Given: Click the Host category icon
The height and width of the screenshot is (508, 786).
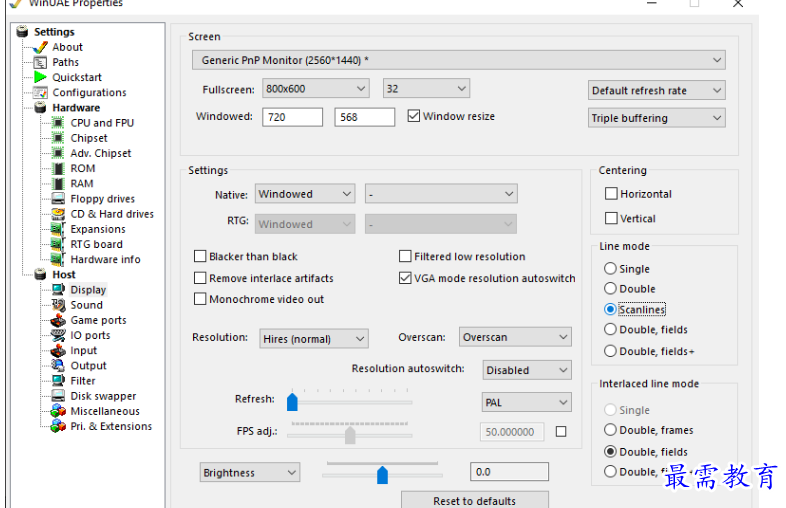Looking at the screenshot, I should [x=40, y=274].
